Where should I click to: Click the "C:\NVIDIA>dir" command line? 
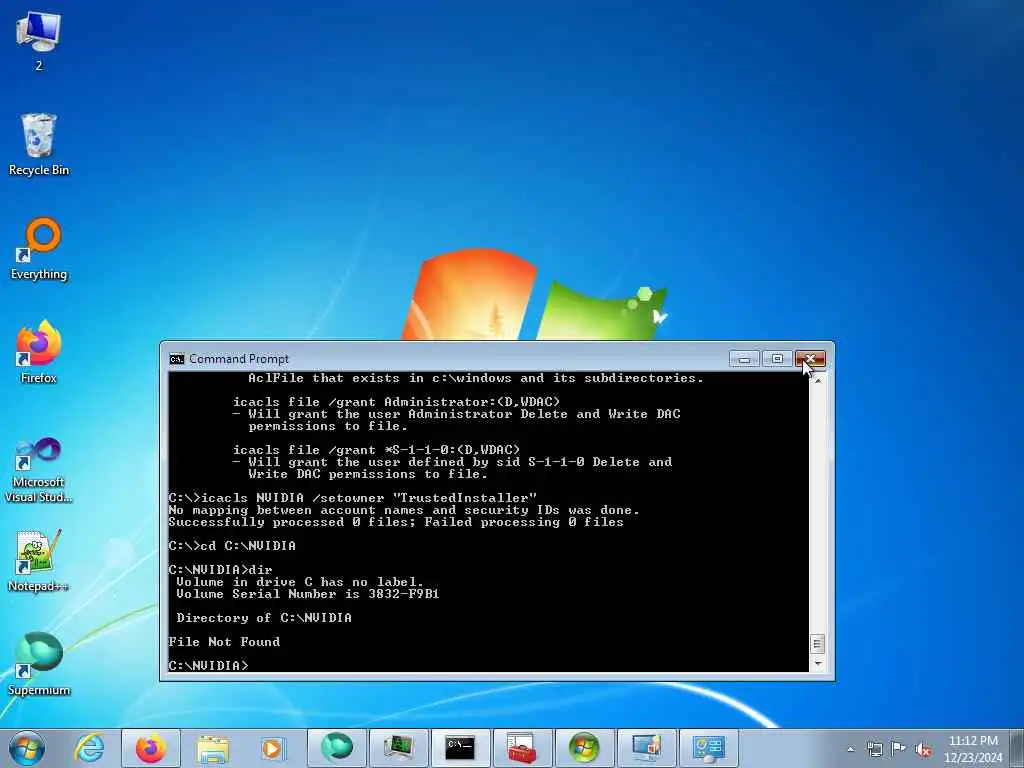[220, 569]
